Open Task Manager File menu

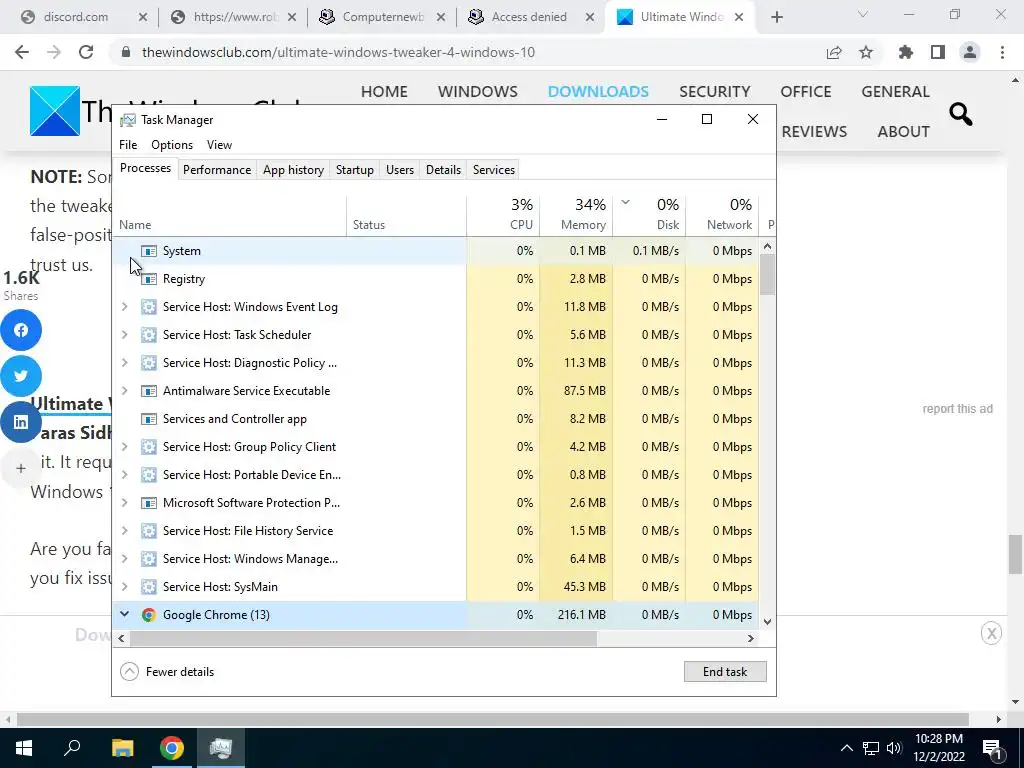tap(128, 145)
